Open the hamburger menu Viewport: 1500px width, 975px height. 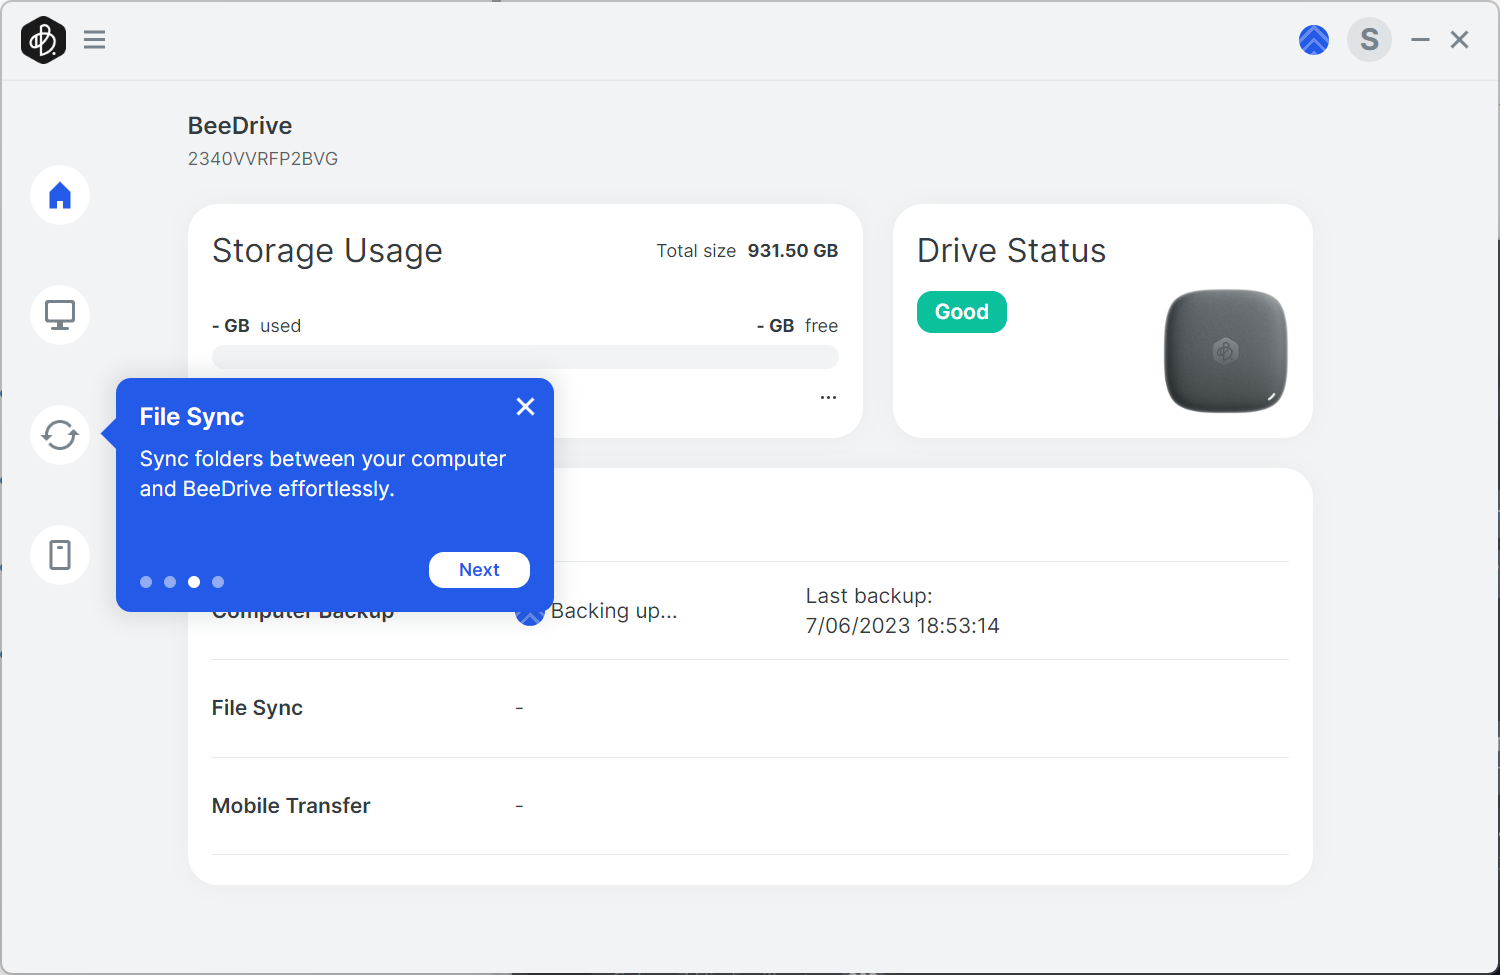pos(95,40)
